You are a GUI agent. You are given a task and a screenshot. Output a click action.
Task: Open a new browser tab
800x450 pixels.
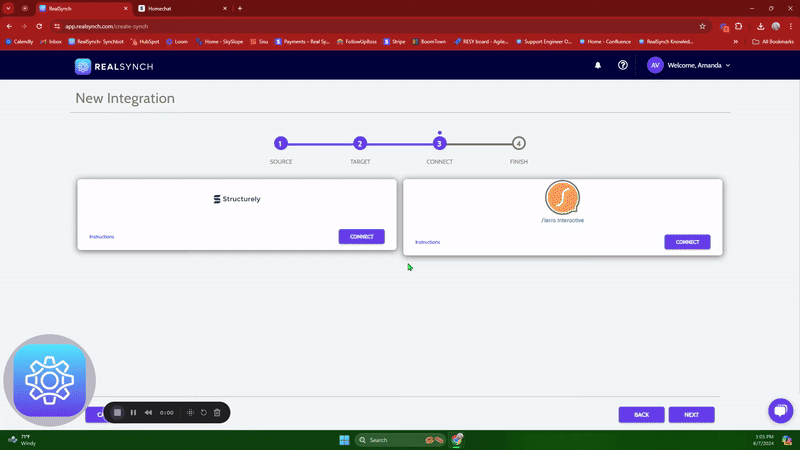pos(240,9)
